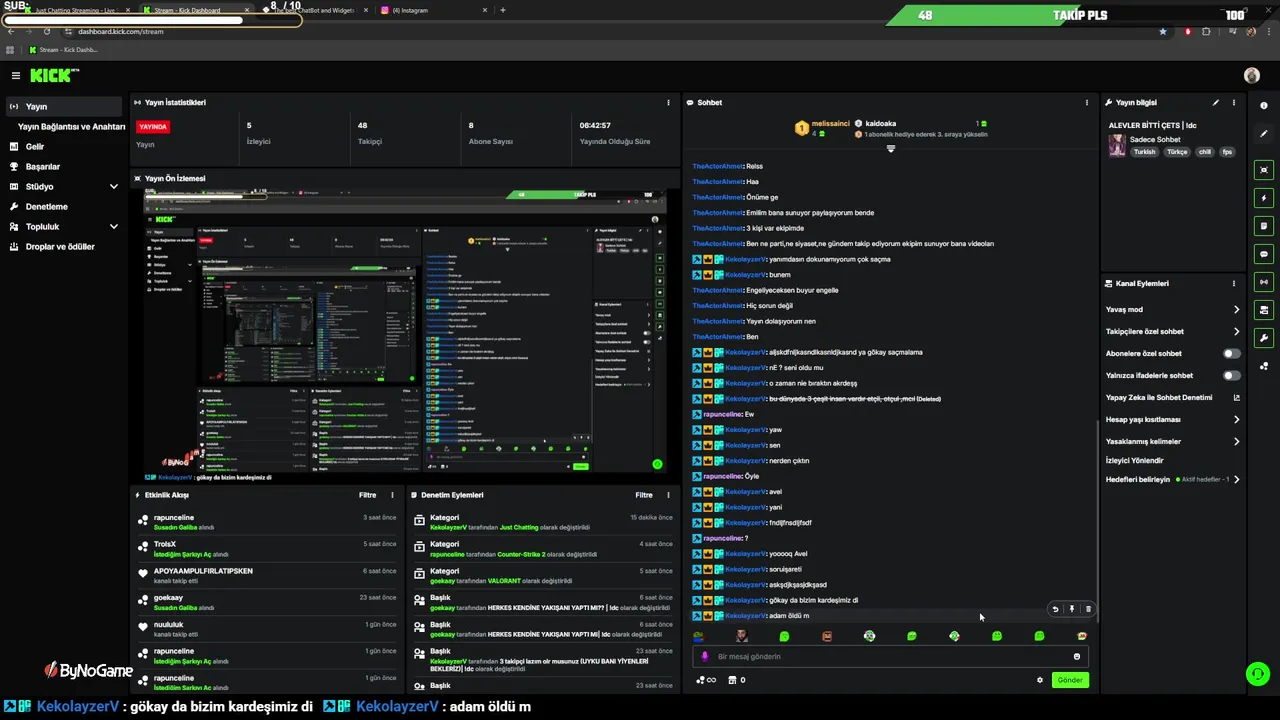Viewport: 1280px width, 720px height.
Task: Open Etkinlik Akışı three-dot menu
Action: (x=392, y=495)
